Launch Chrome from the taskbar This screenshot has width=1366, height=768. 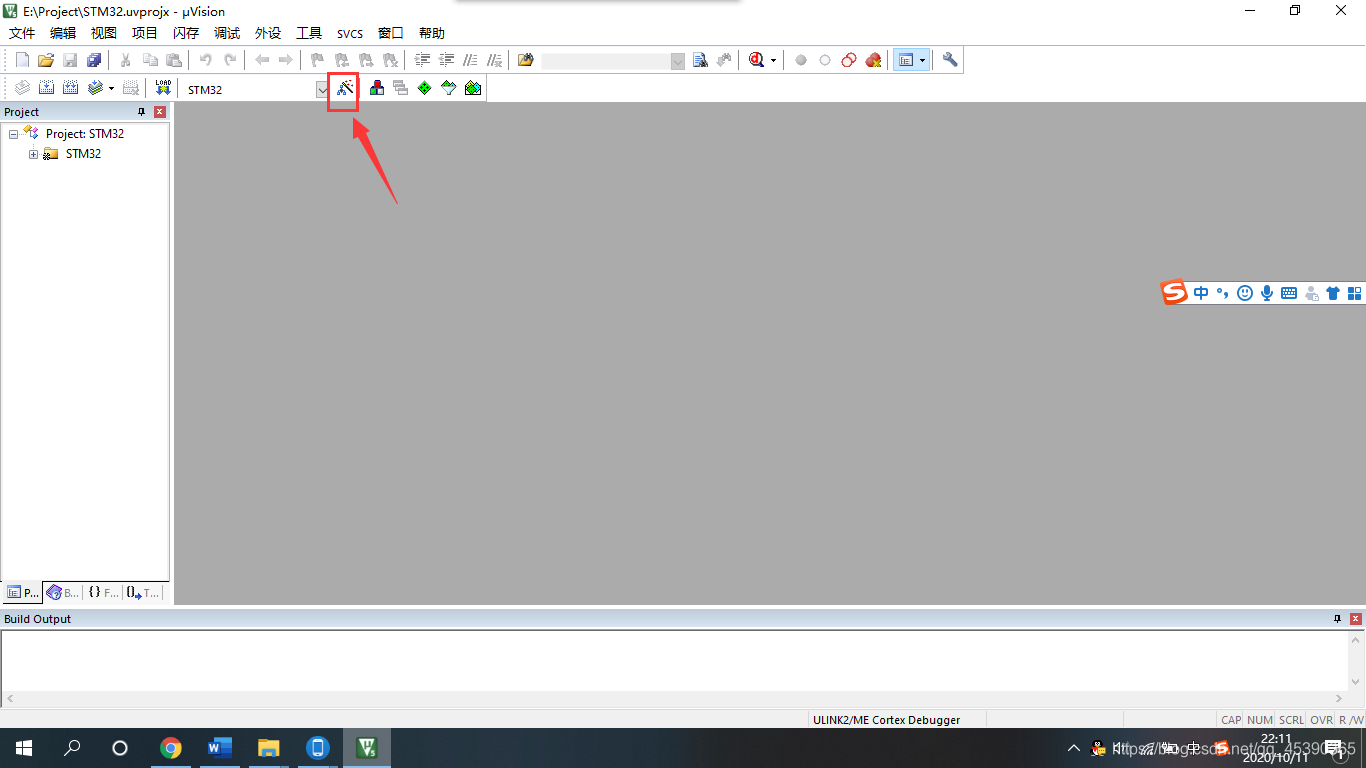point(171,748)
